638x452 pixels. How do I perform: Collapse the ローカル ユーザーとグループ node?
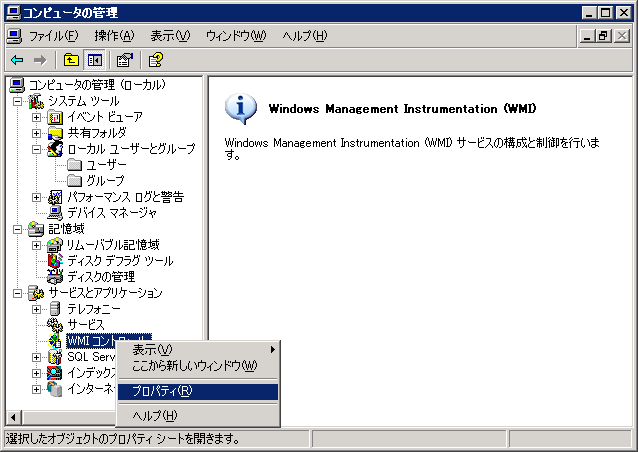tap(36, 149)
